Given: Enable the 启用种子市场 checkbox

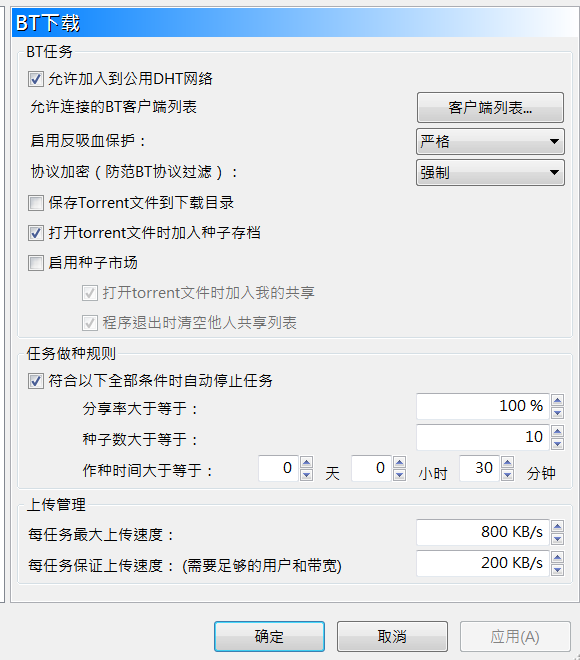Looking at the screenshot, I should tap(36, 263).
